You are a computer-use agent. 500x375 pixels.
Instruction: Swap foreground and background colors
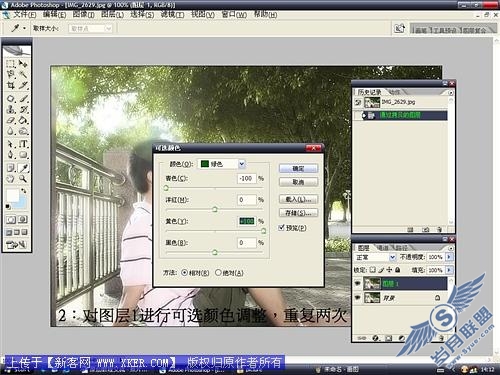pos(24,191)
